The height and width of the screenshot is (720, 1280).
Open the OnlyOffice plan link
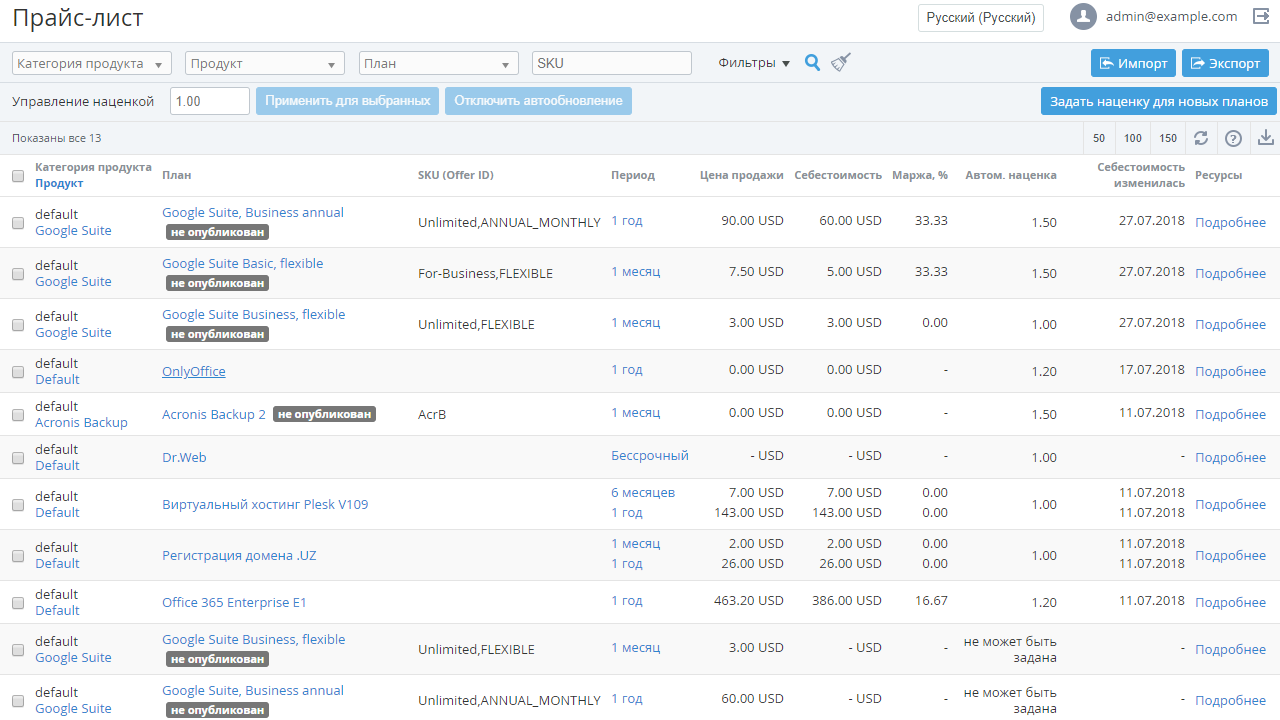194,371
